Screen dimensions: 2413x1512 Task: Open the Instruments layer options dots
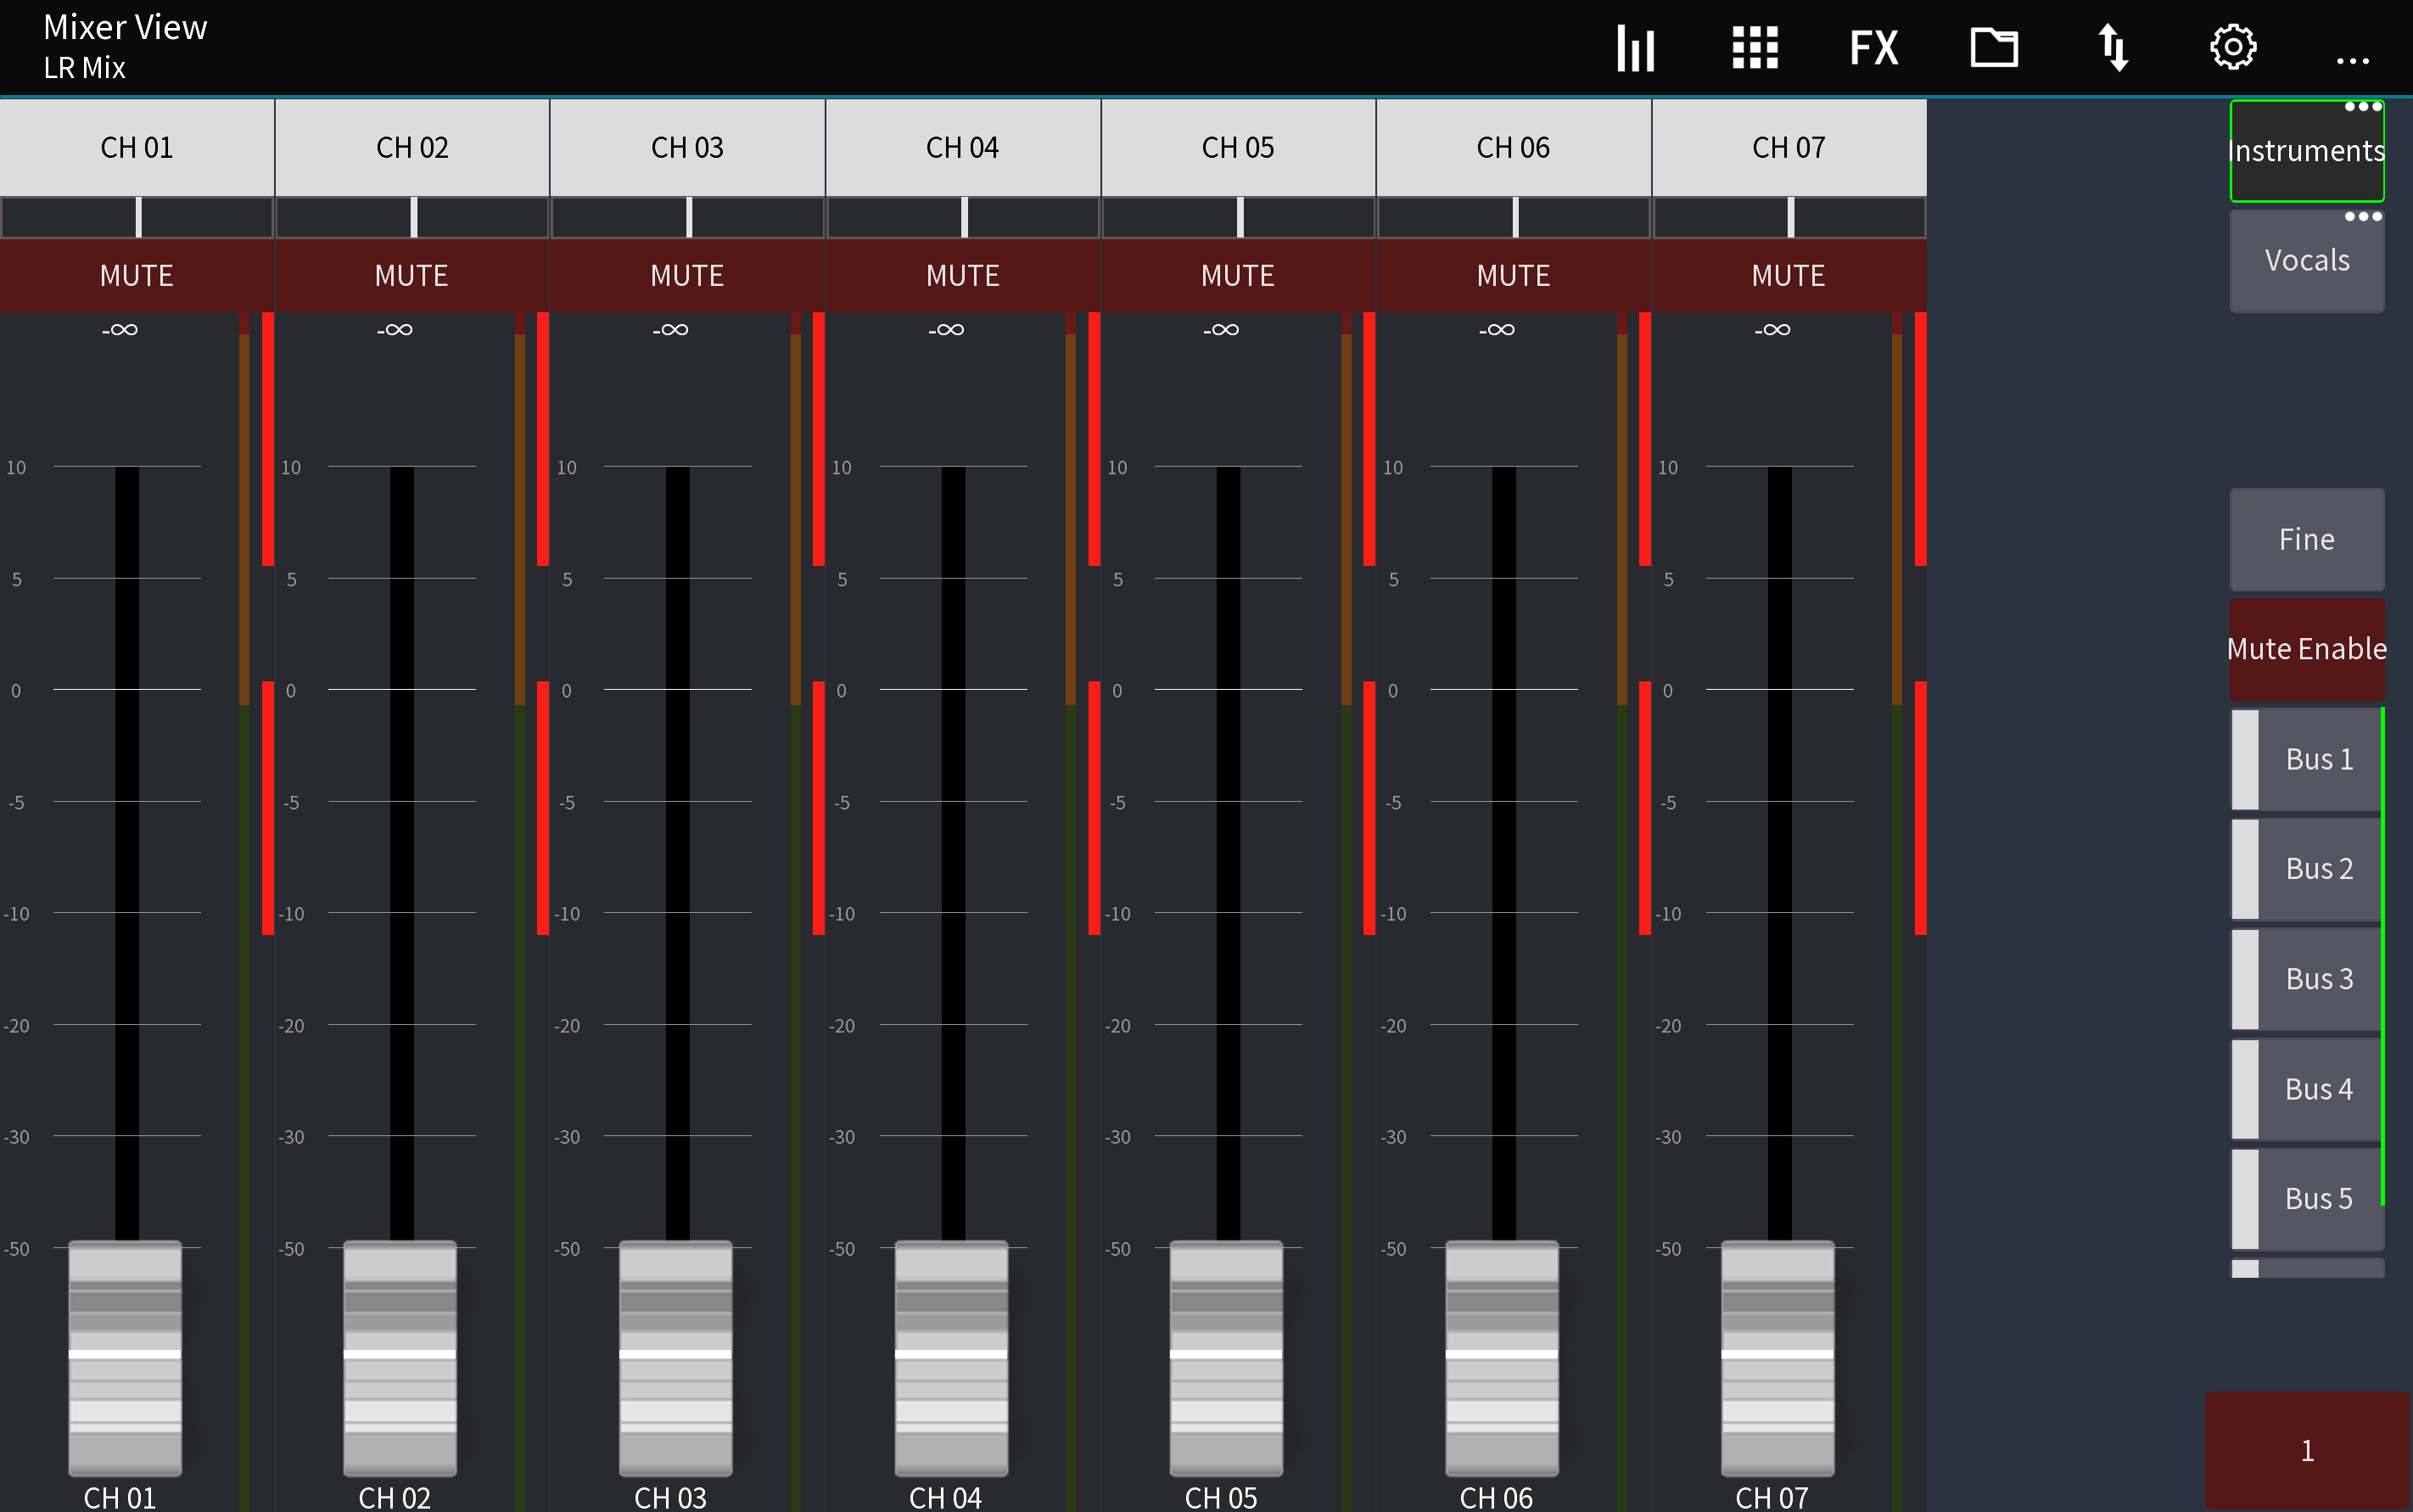tap(2362, 105)
